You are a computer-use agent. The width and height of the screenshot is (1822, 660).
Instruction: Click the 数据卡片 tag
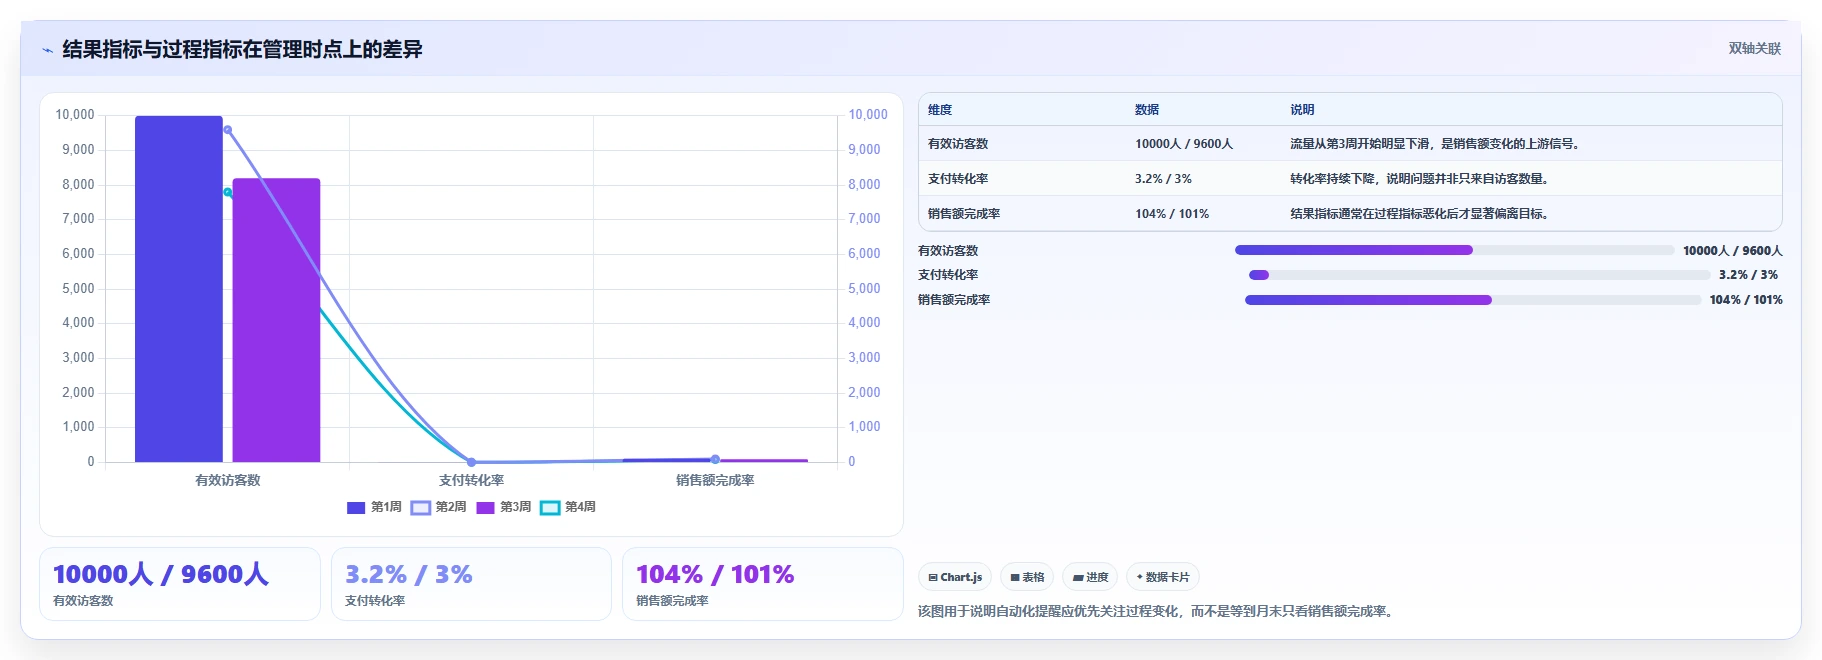pyautogui.click(x=1163, y=577)
